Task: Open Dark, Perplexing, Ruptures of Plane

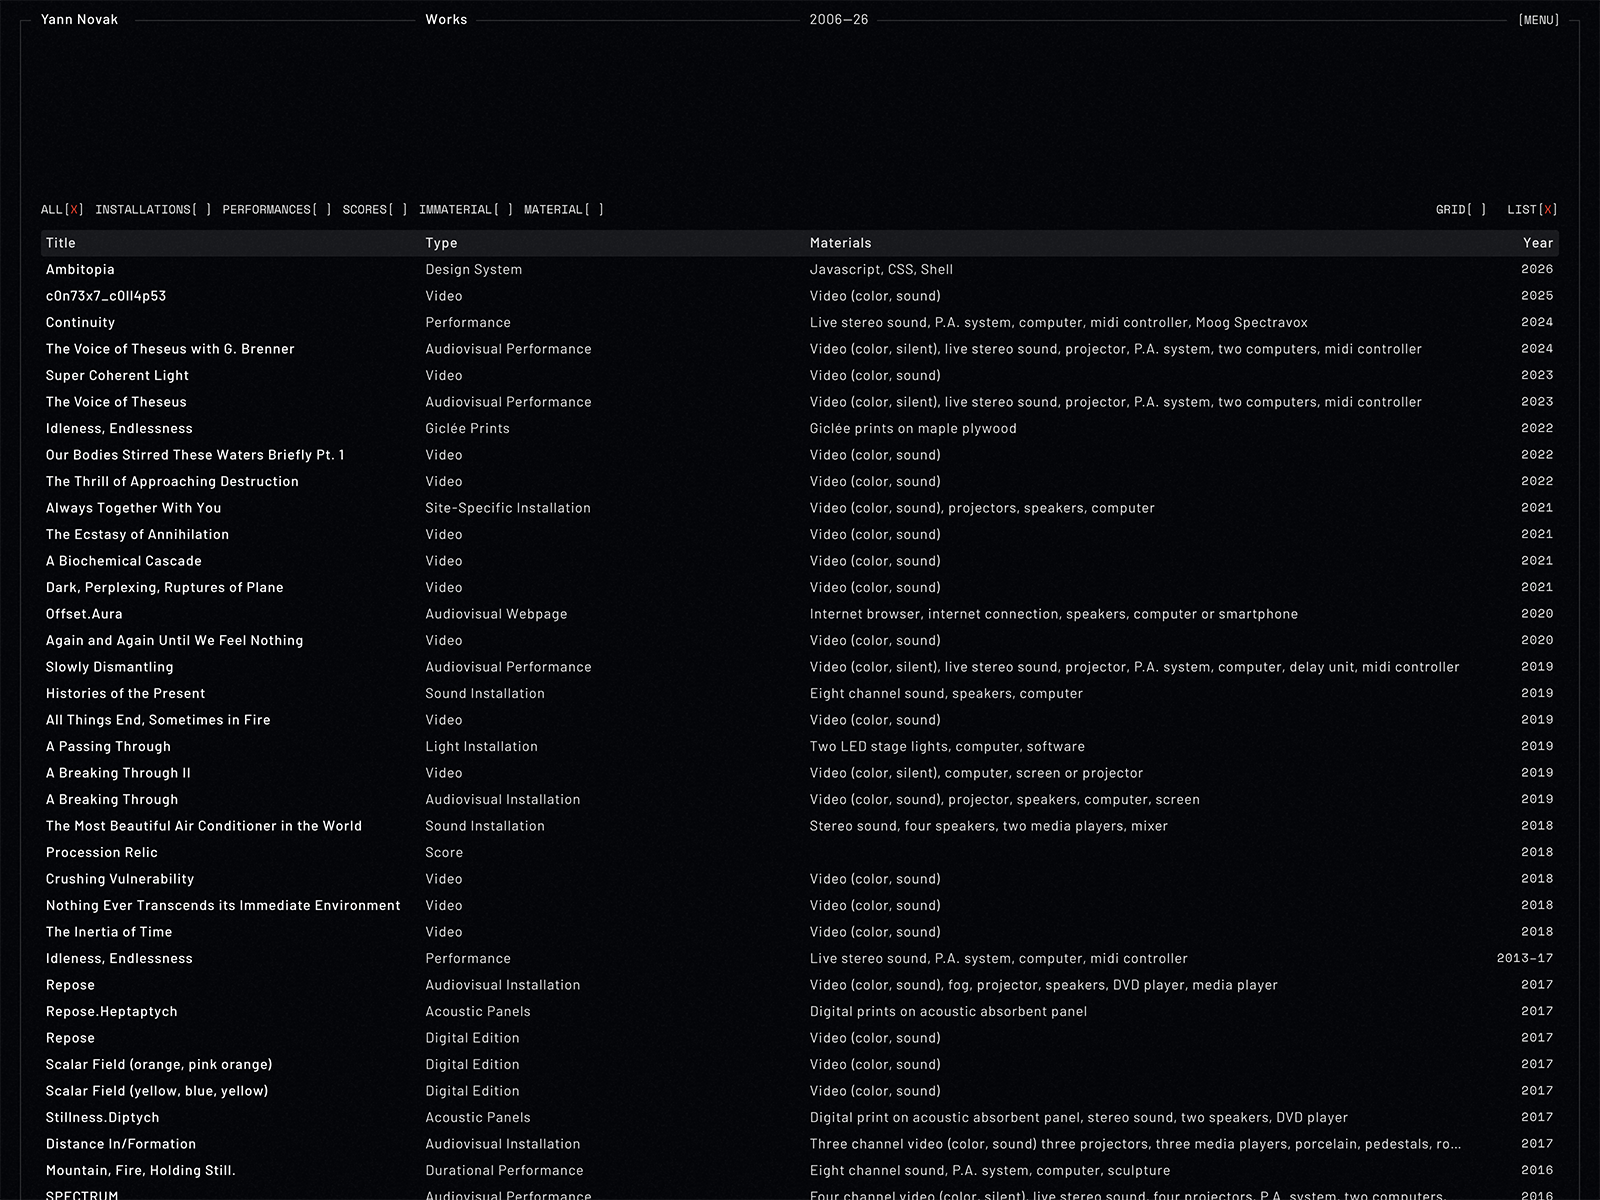Action: pyautogui.click(x=165, y=588)
